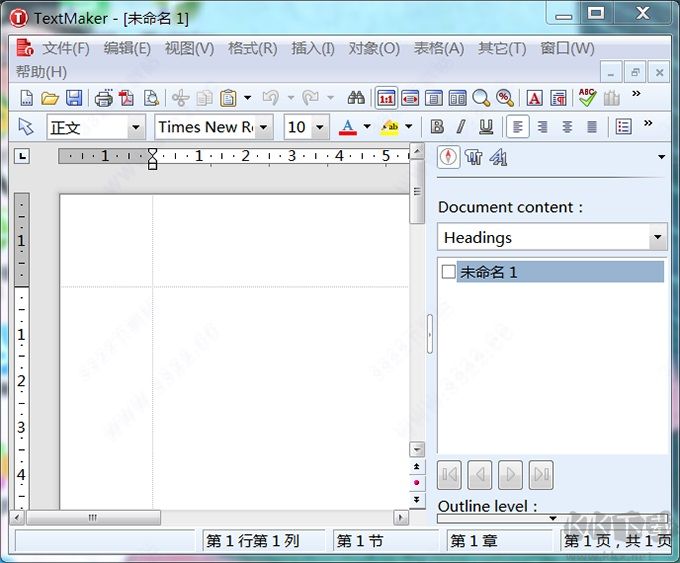This screenshot has width=680, height=563.
Task: Click the compass navigator sidebar icon
Action: click(448, 157)
